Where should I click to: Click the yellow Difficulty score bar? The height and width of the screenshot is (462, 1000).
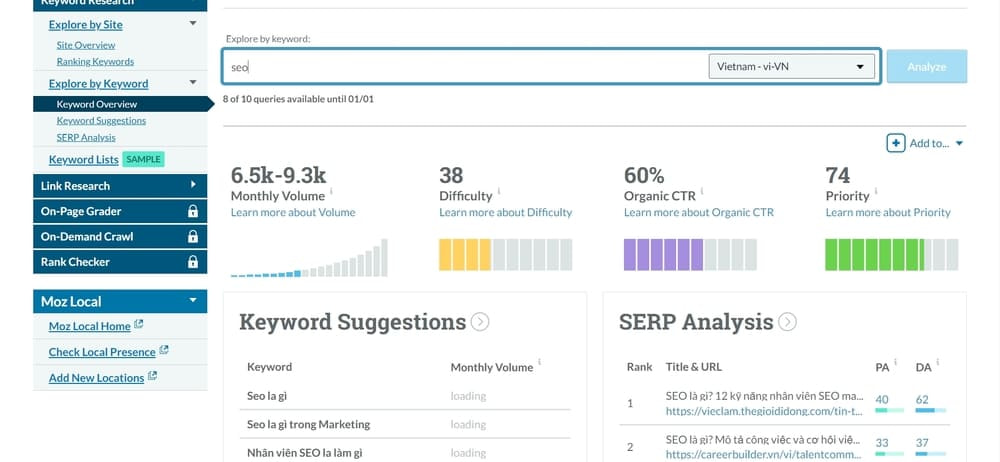pos(506,255)
